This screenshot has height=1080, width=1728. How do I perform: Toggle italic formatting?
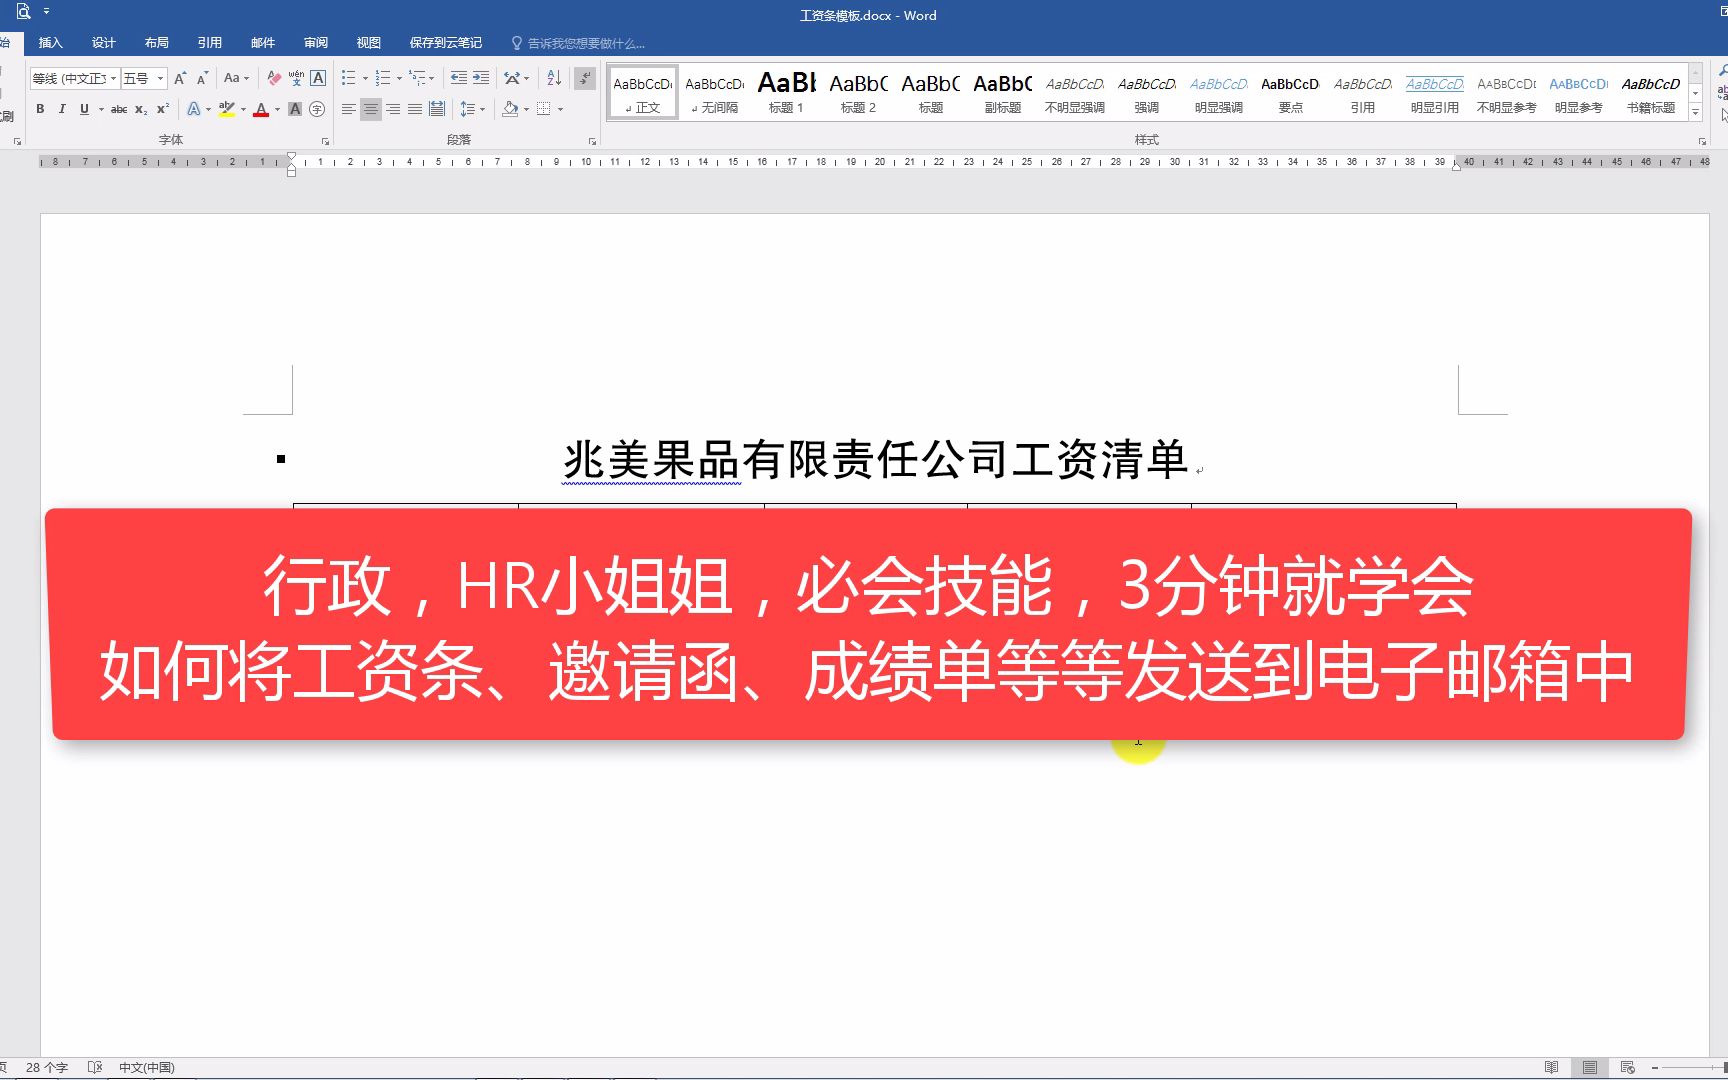pos(62,109)
